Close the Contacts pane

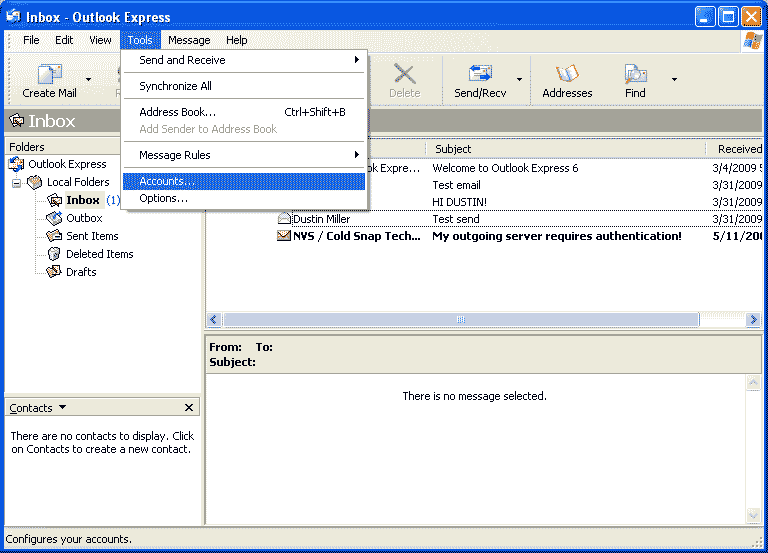point(189,408)
